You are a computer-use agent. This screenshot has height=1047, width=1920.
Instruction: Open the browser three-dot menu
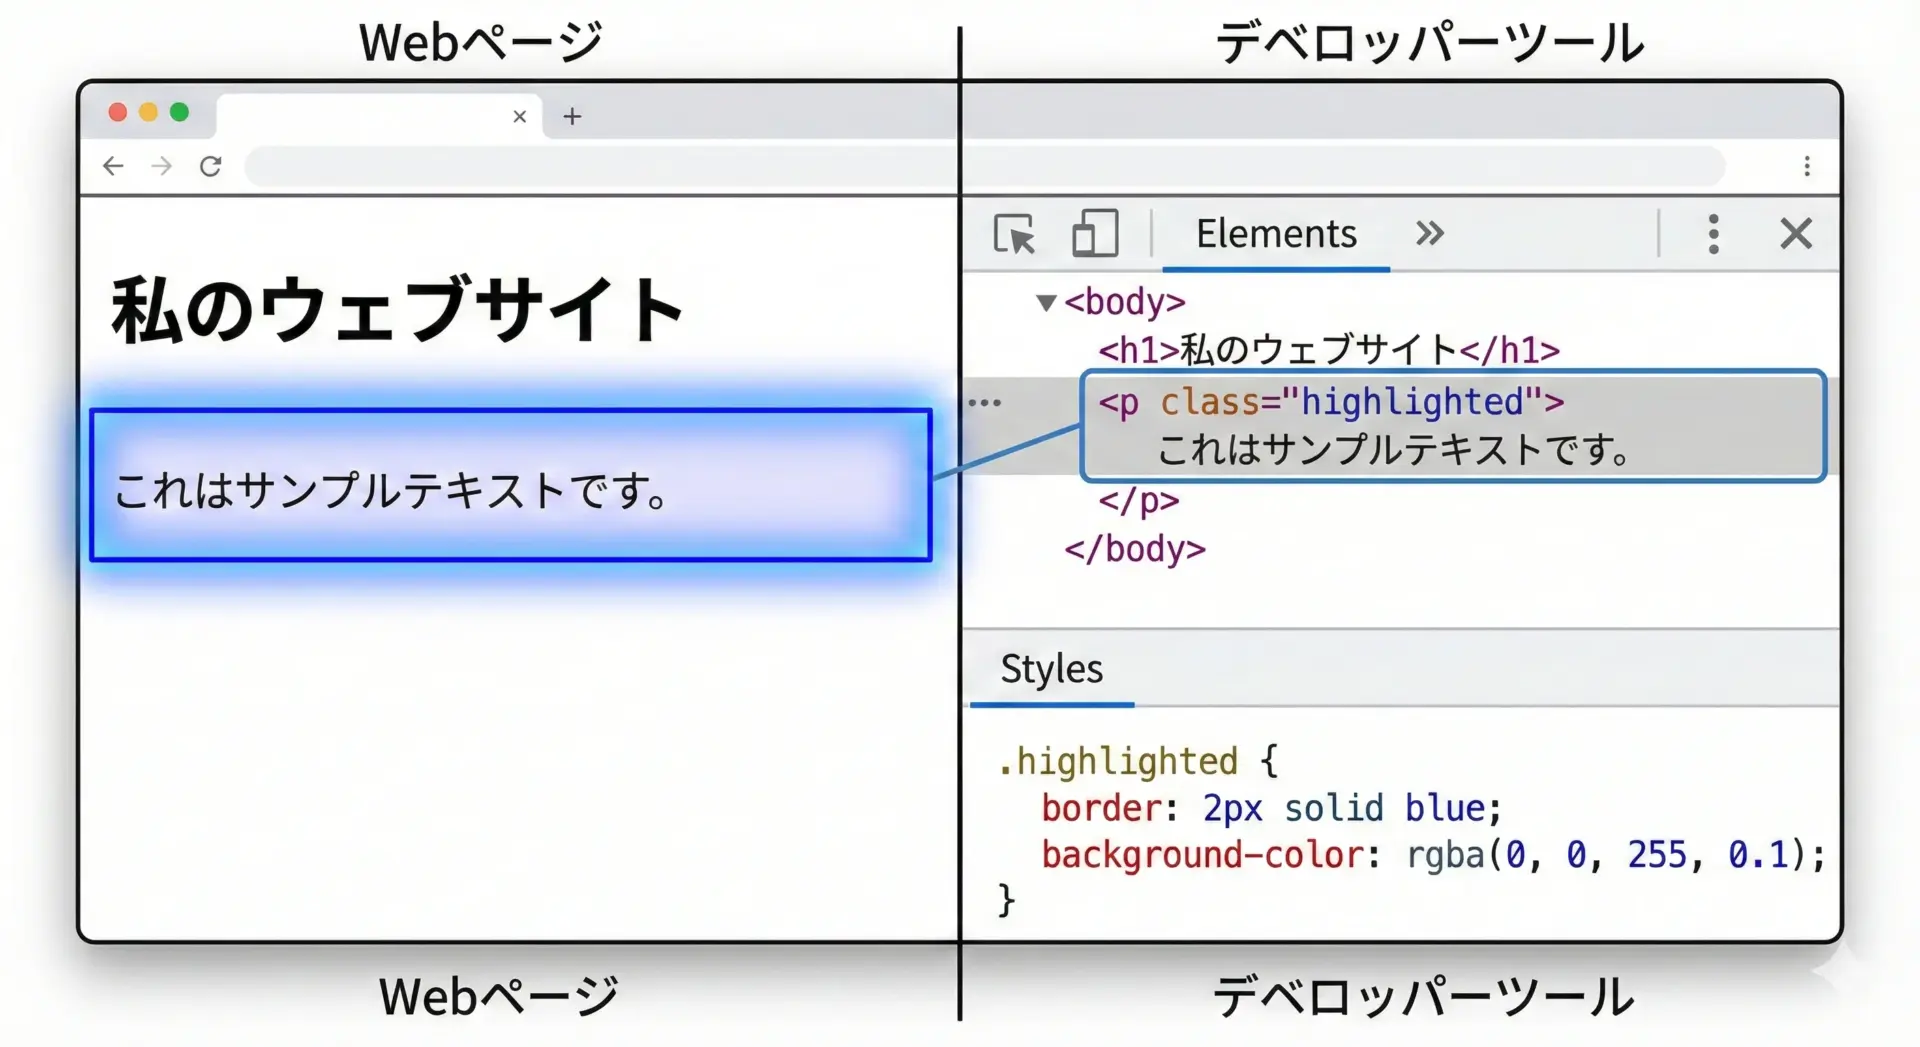pyautogui.click(x=1806, y=166)
